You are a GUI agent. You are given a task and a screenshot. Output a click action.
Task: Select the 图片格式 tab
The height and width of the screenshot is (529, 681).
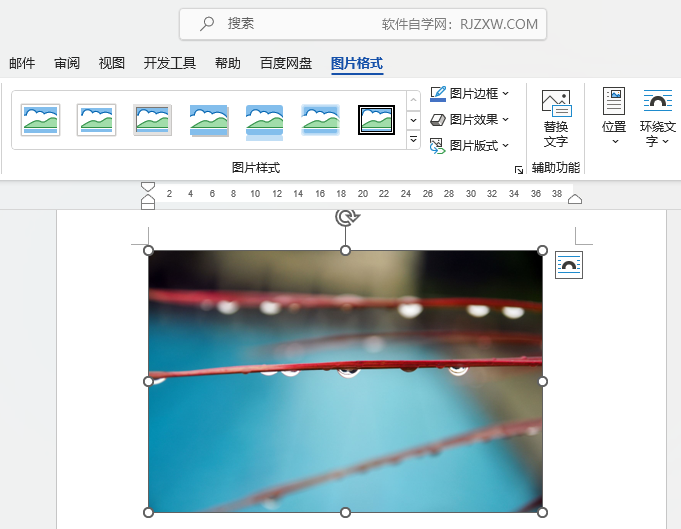357,63
